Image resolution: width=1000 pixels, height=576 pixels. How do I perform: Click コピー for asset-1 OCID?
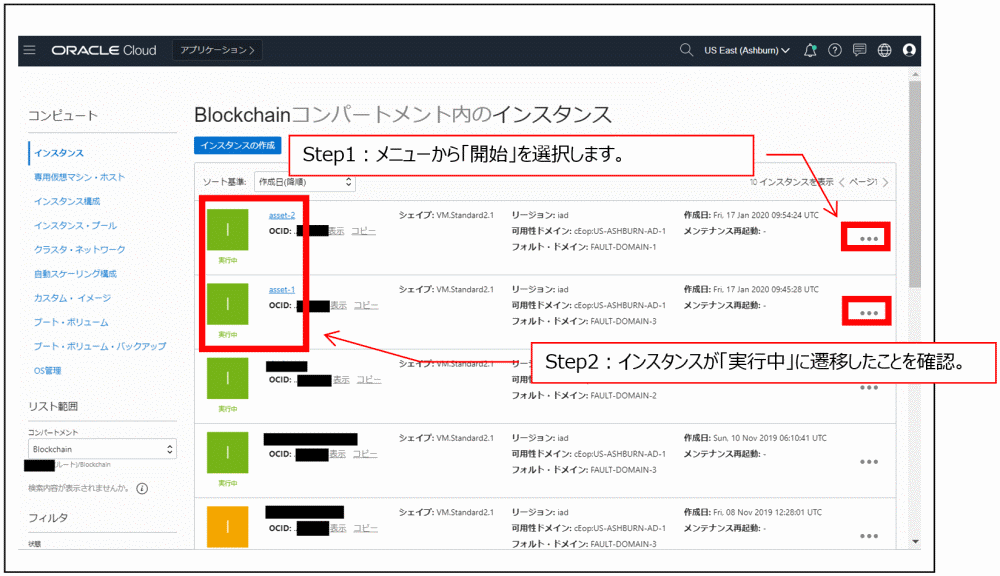tap(366, 306)
